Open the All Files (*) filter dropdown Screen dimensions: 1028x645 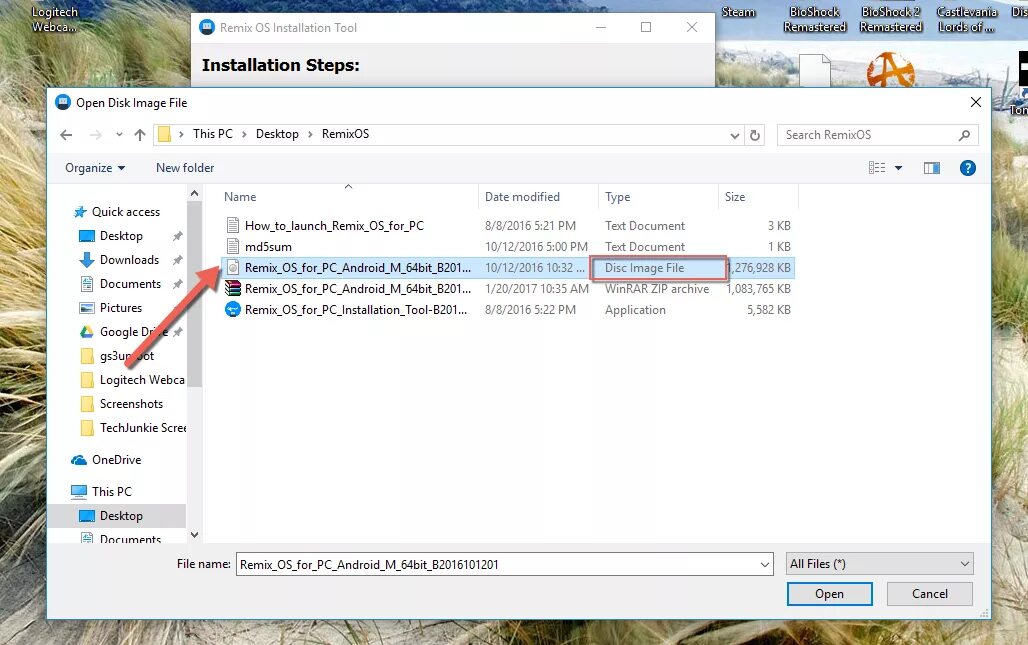[879, 564]
